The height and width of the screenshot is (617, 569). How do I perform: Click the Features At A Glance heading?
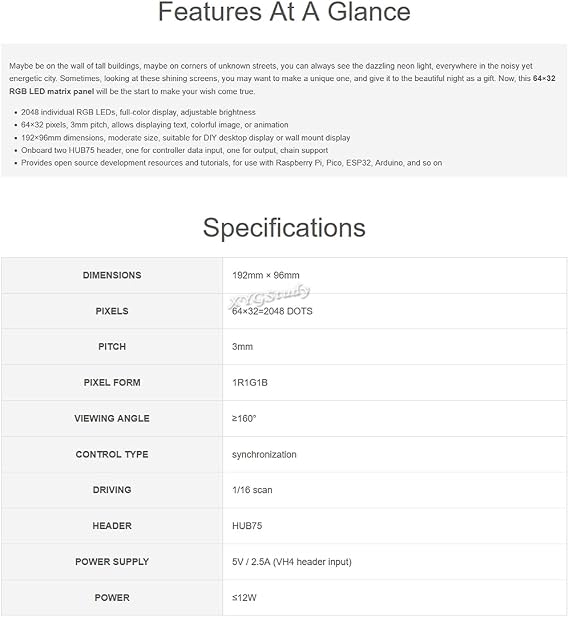point(284,12)
